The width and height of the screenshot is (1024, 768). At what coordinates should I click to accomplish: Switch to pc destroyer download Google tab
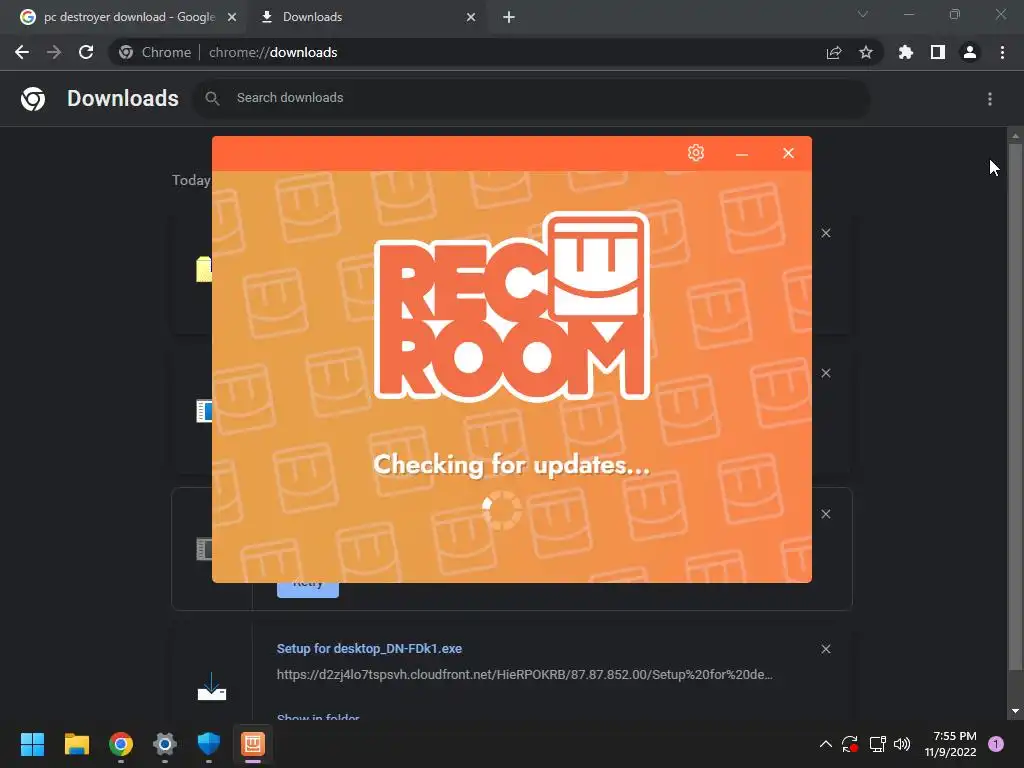pos(123,17)
